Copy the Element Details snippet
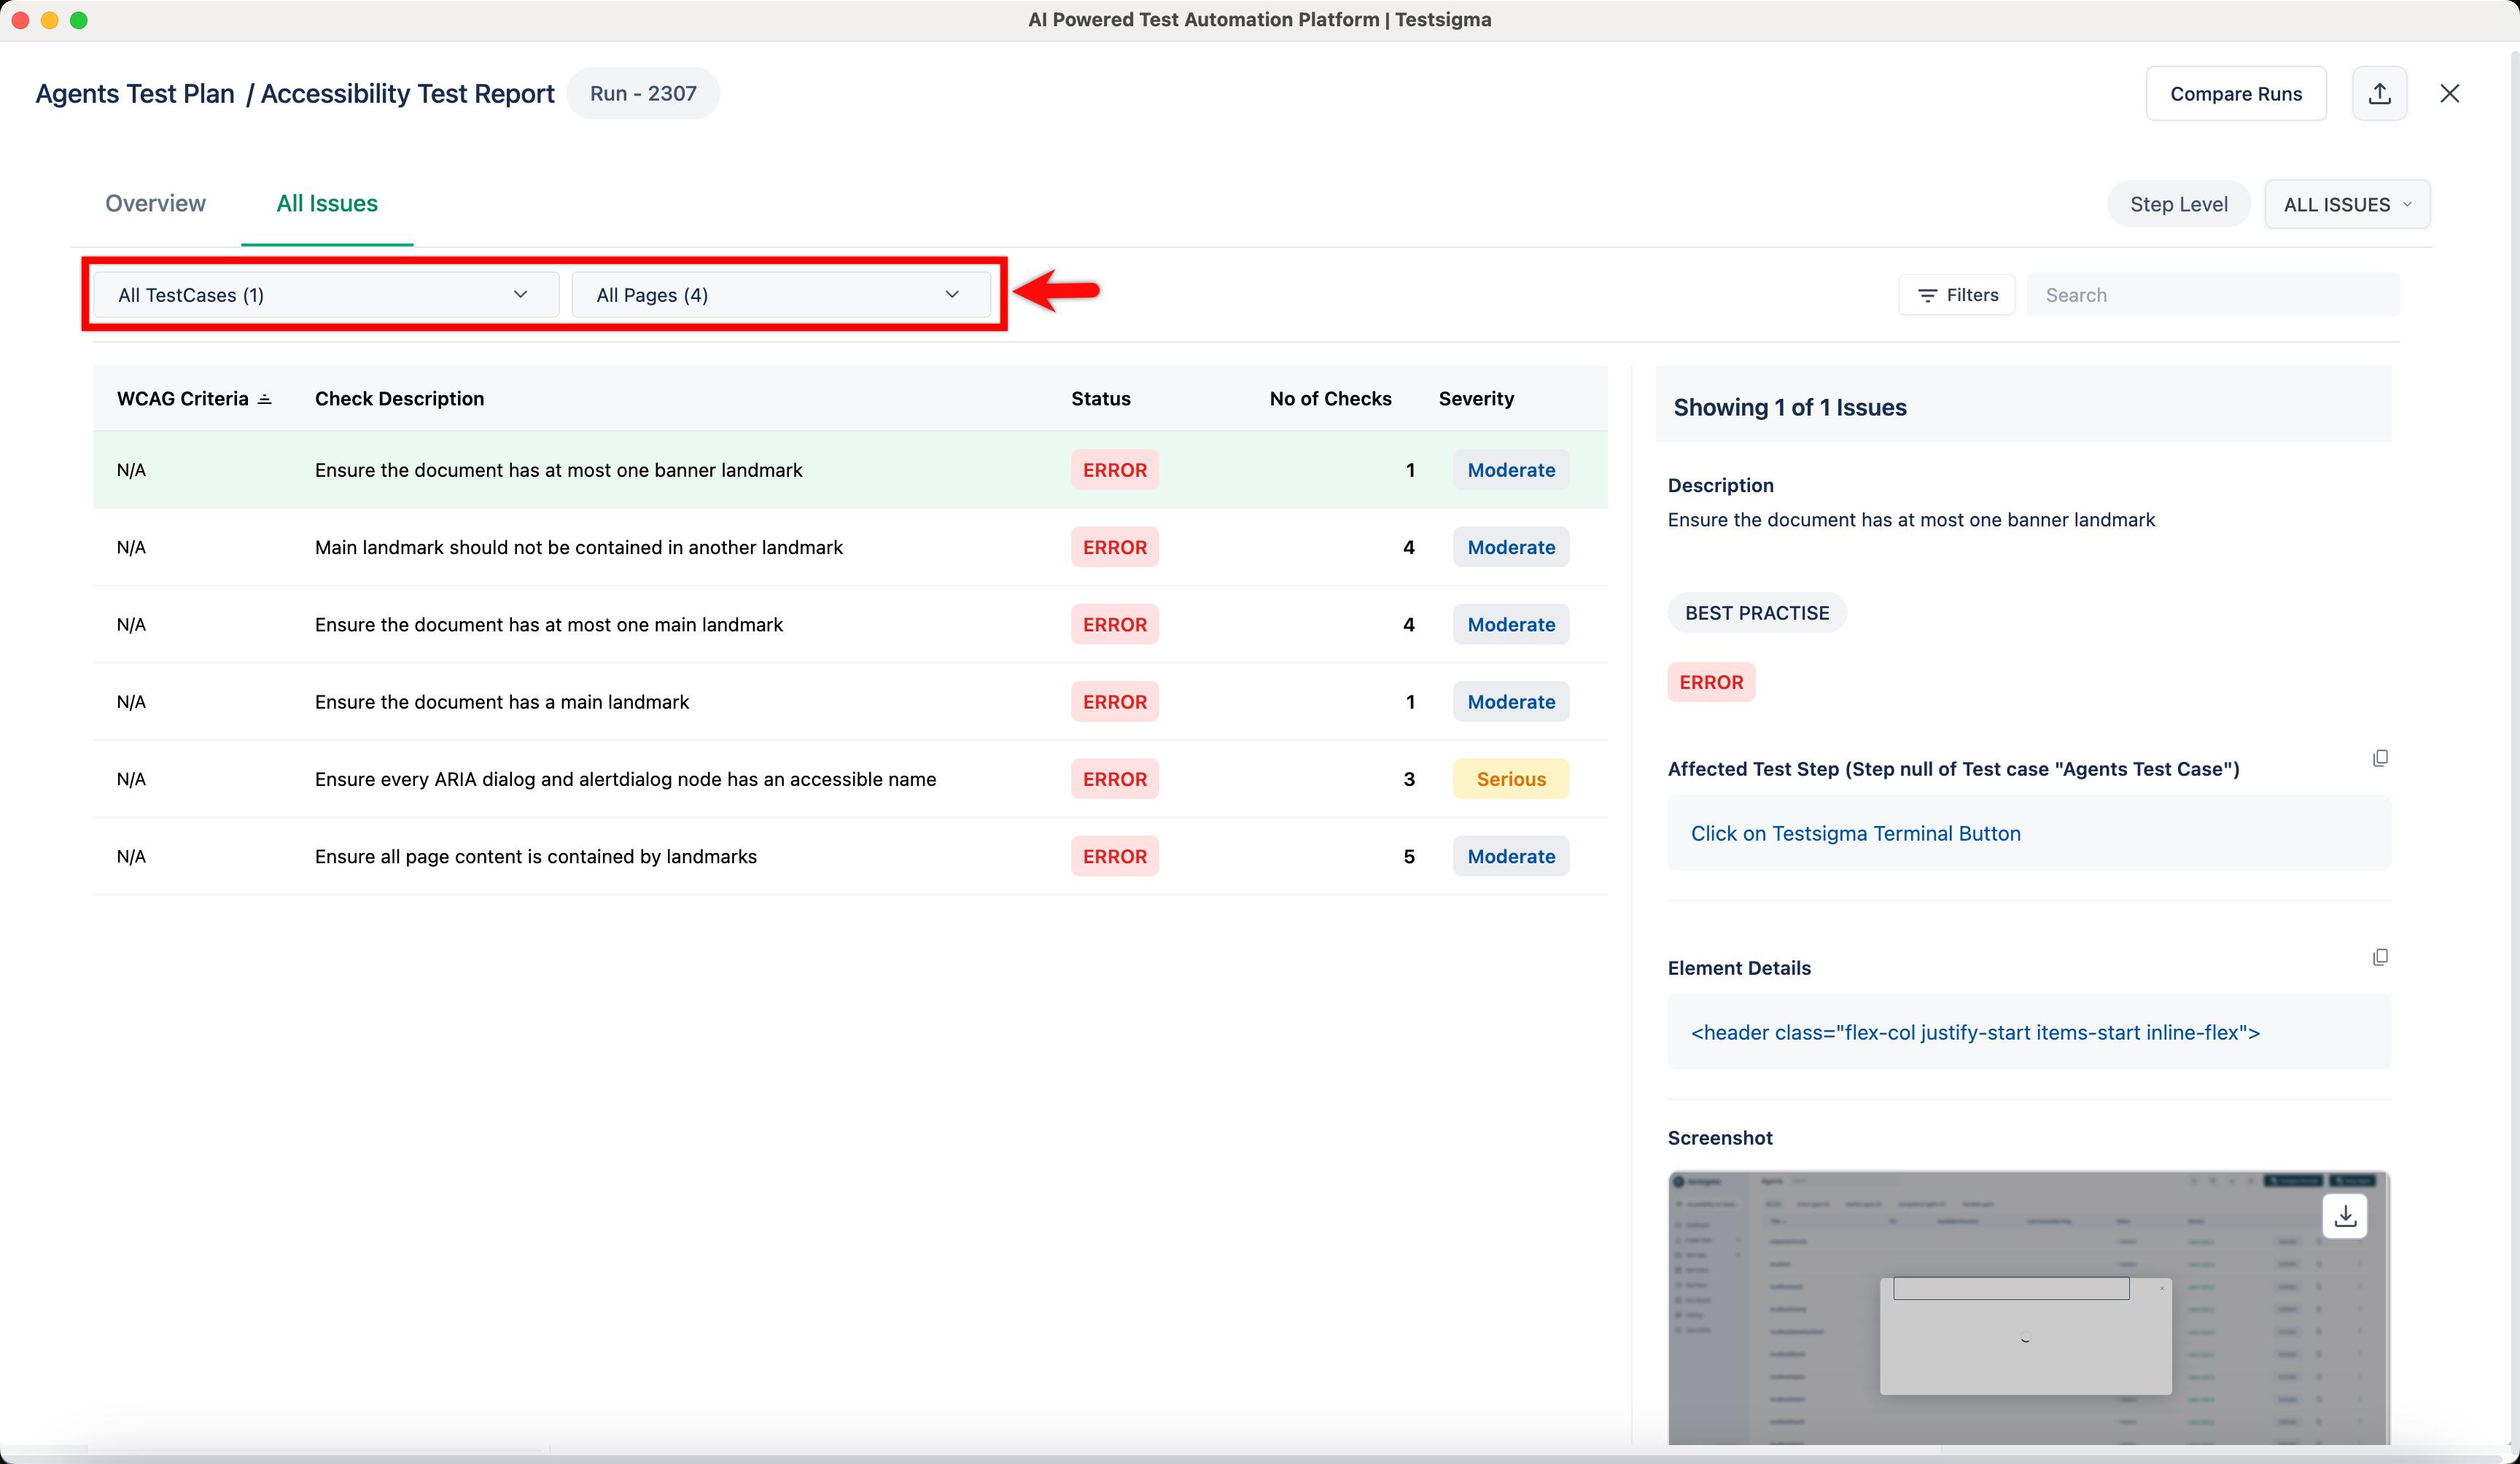This screenshot has width=2520, height=1464. [2381, 957]
